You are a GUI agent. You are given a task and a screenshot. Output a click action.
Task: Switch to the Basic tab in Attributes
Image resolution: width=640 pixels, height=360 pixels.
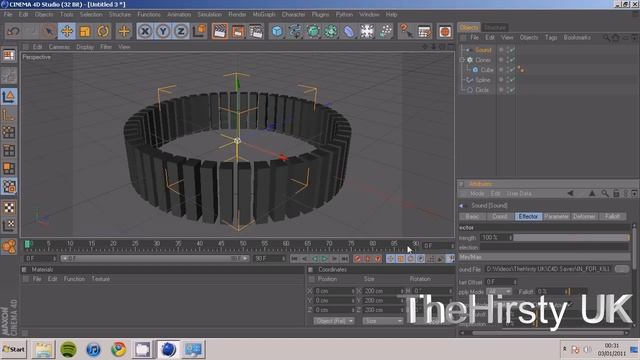point(472,216)
